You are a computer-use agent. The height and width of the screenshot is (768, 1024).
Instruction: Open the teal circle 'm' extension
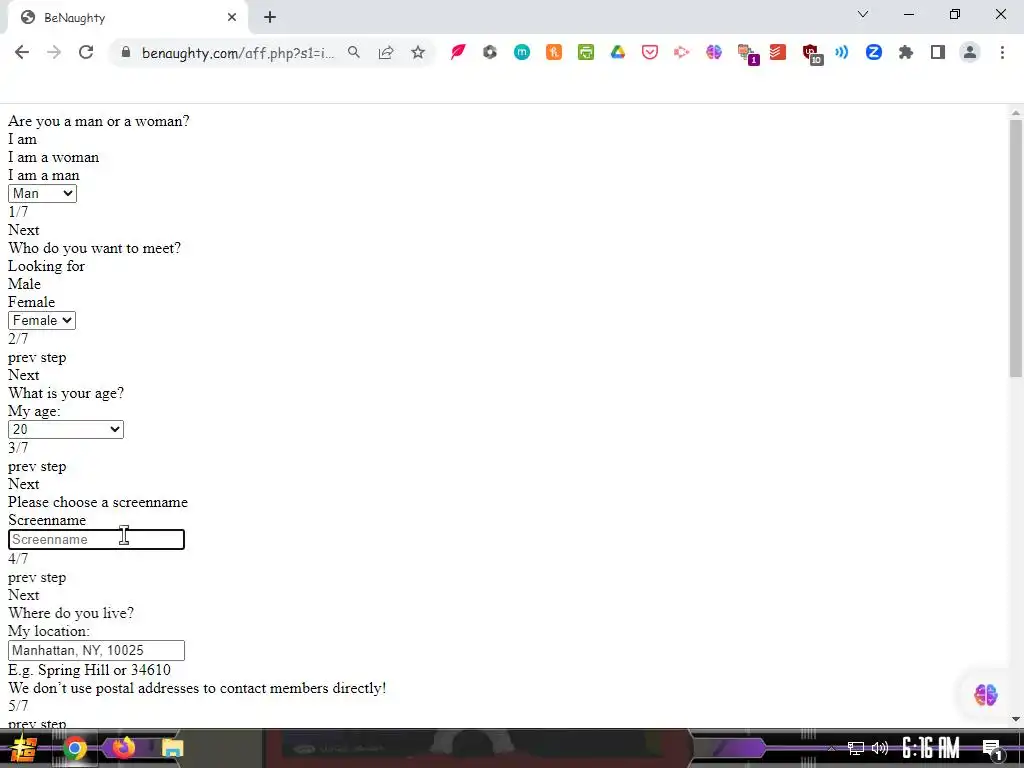coord(522,52)
